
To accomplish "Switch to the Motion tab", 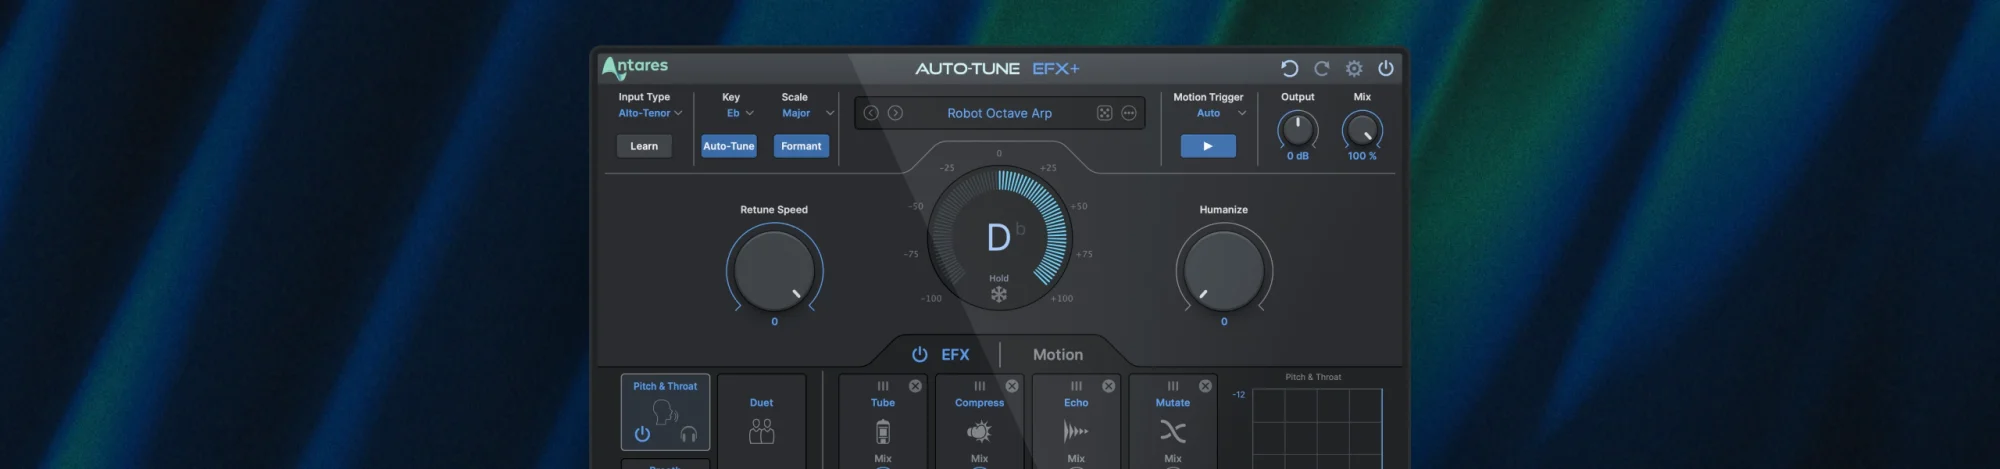I will click(1058, 354).
